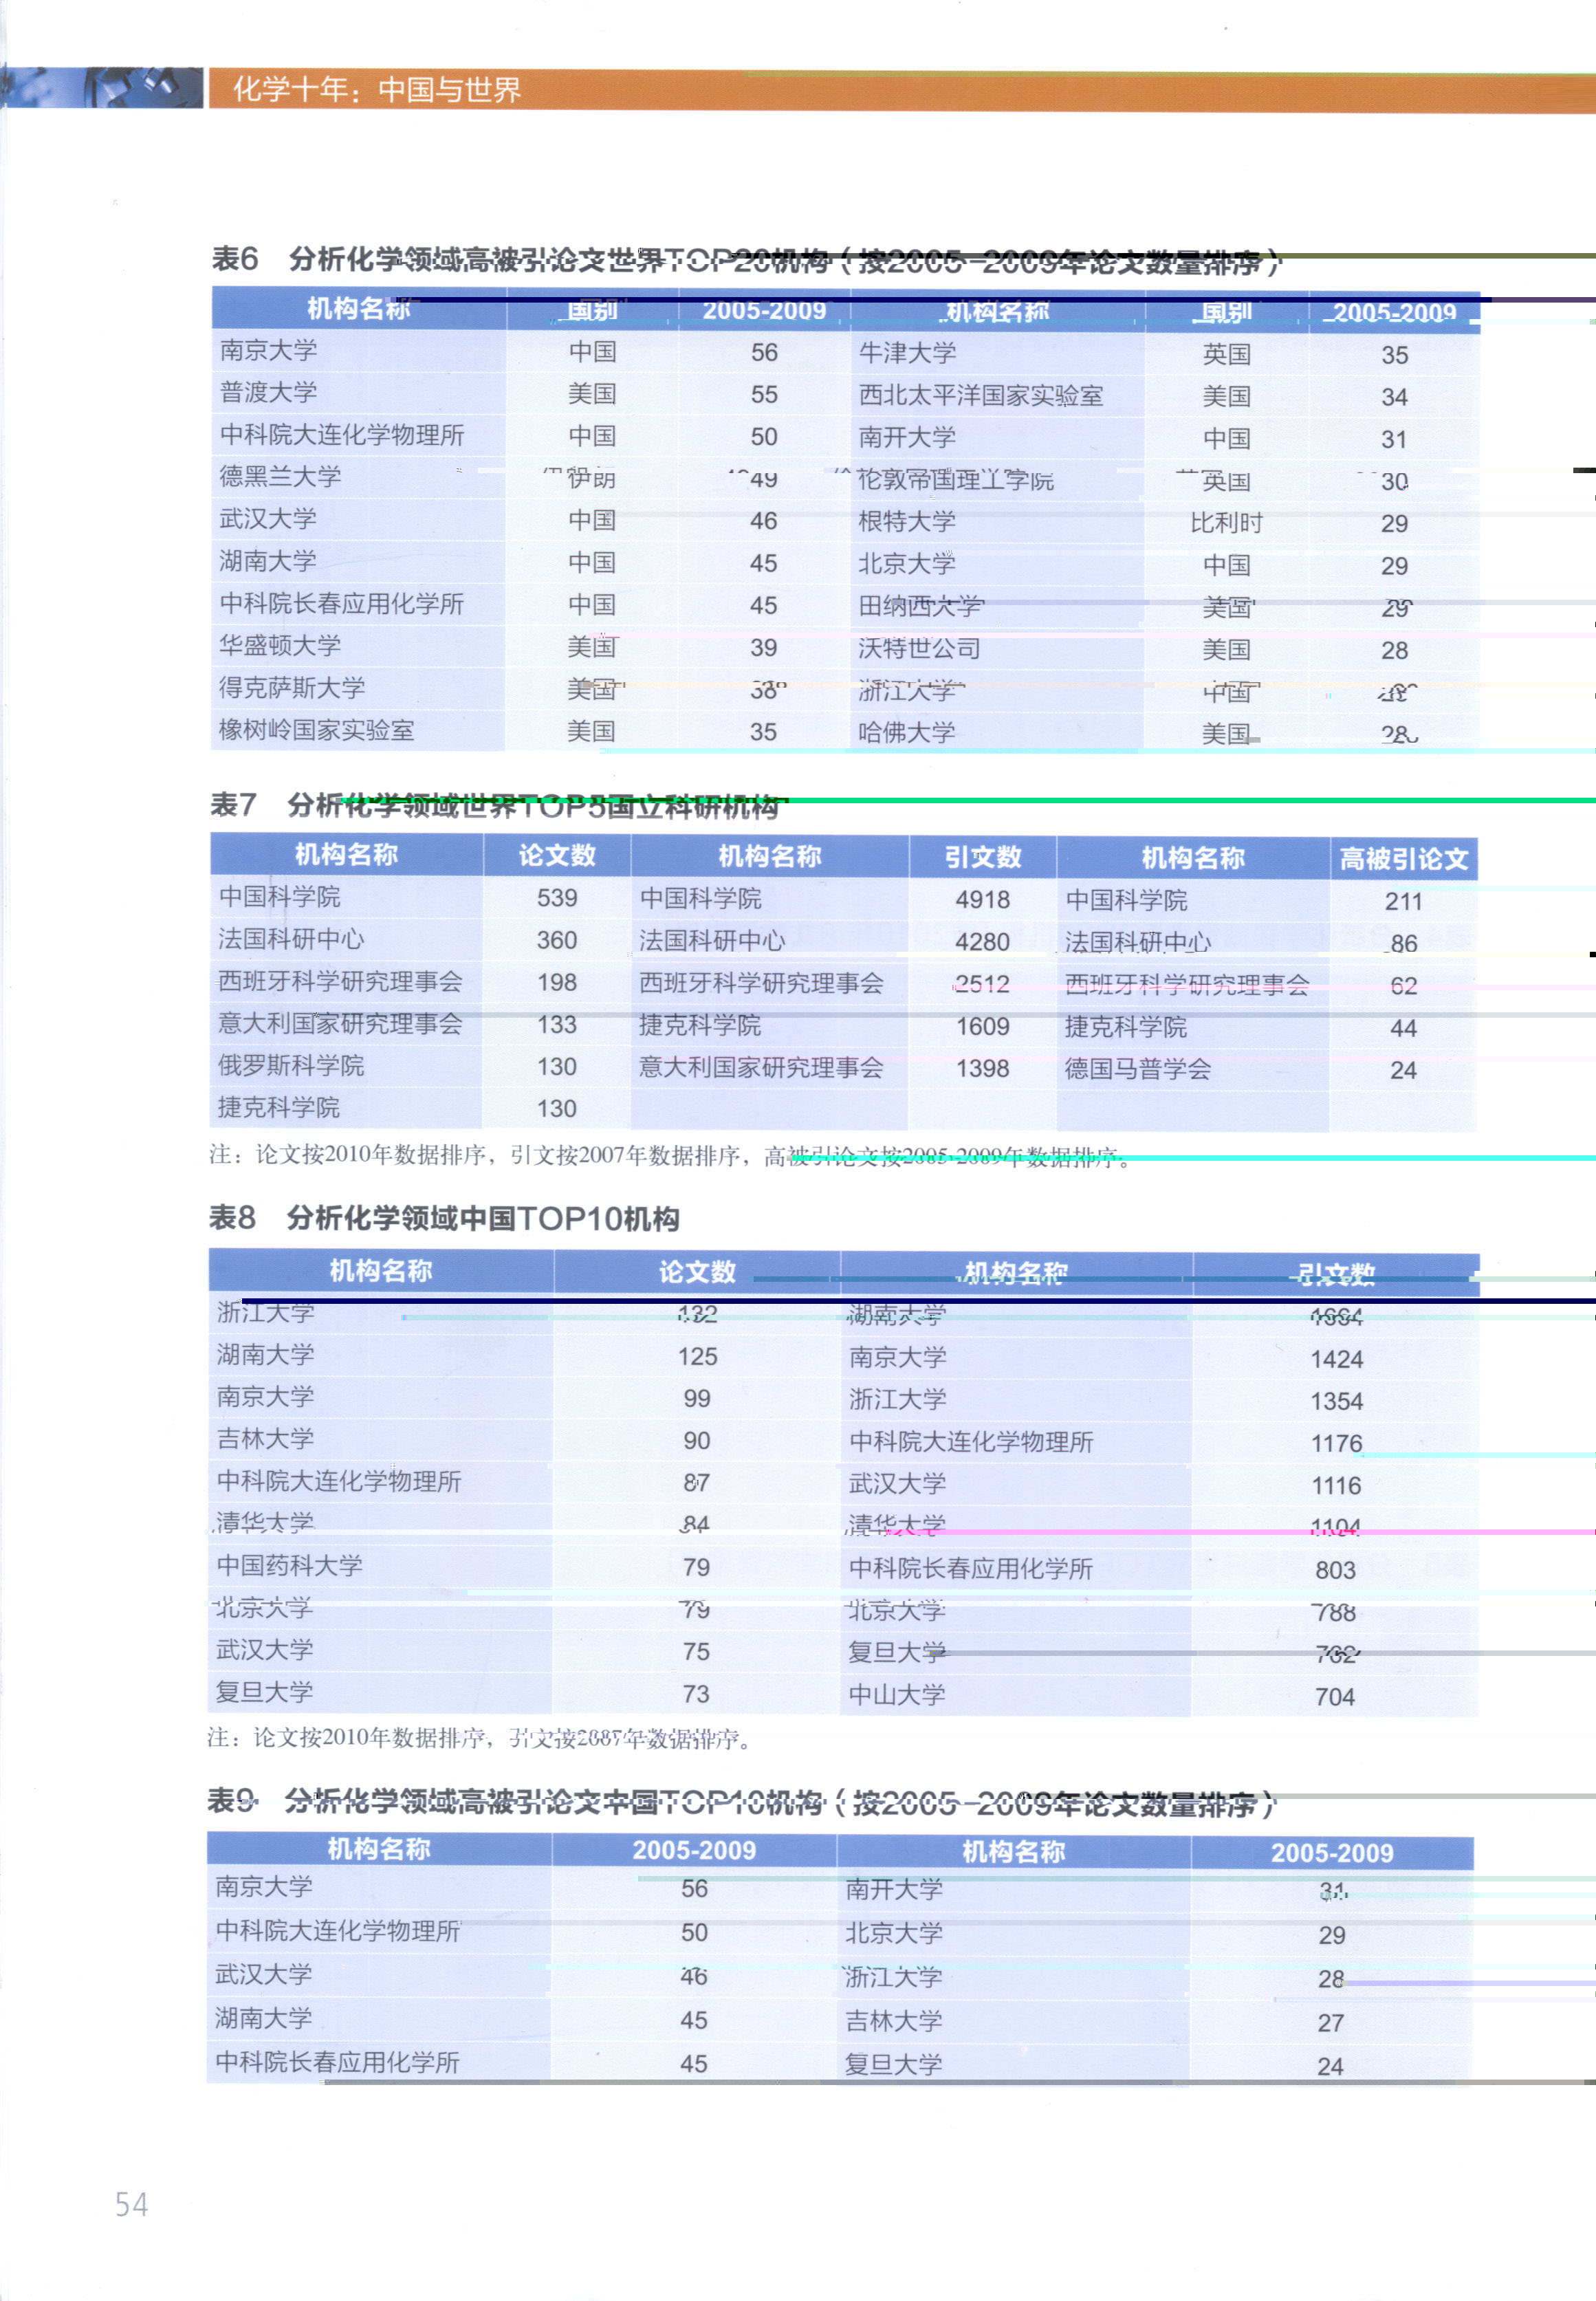Click the cell 中山大学
1596x2301 pixels.
897,1695
